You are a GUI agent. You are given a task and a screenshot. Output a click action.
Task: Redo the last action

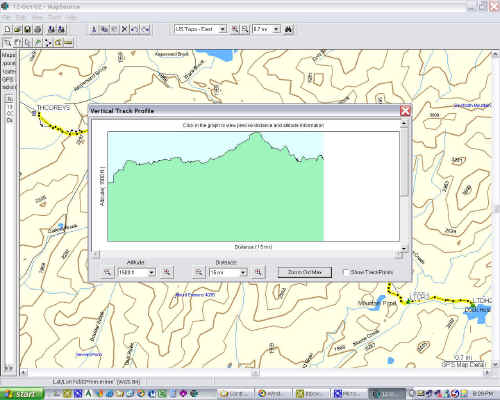(145, 29)
